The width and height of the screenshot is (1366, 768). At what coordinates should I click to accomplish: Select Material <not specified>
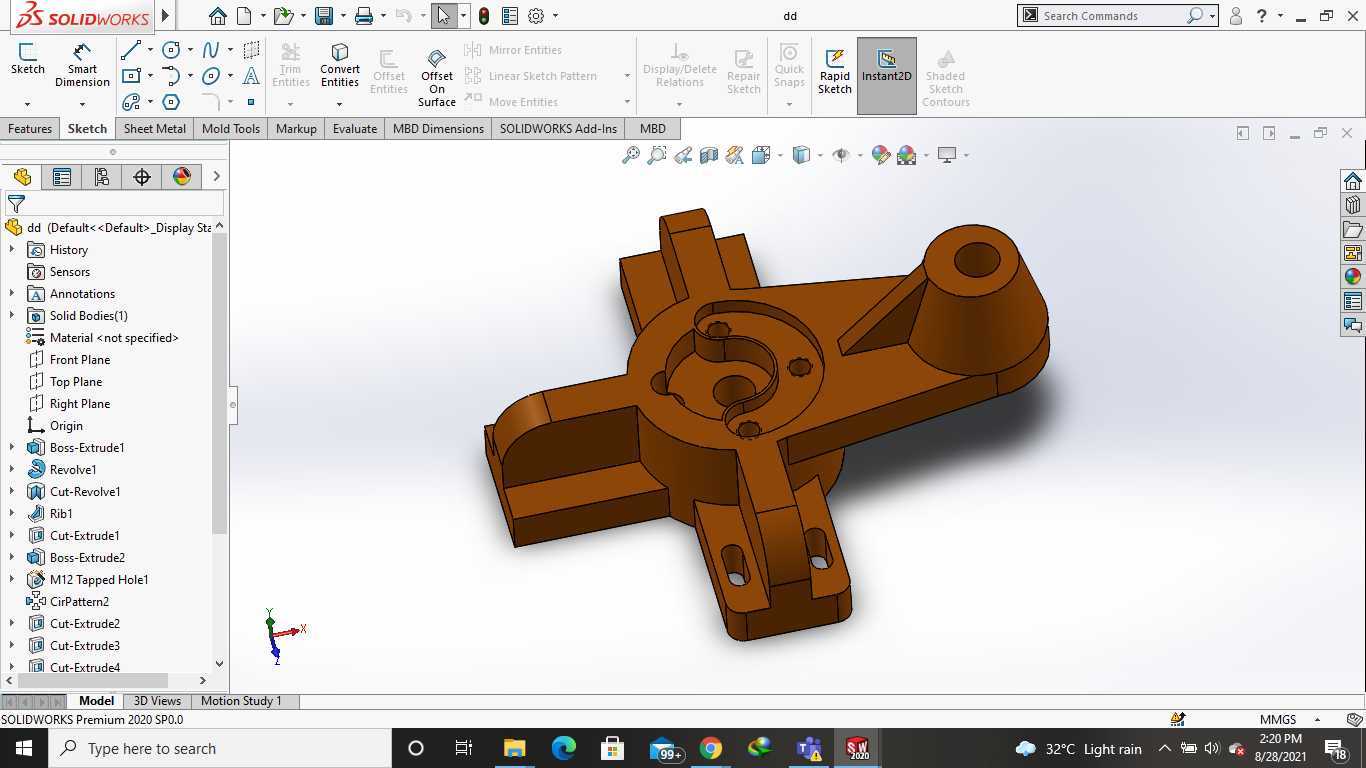coord(114,337)
